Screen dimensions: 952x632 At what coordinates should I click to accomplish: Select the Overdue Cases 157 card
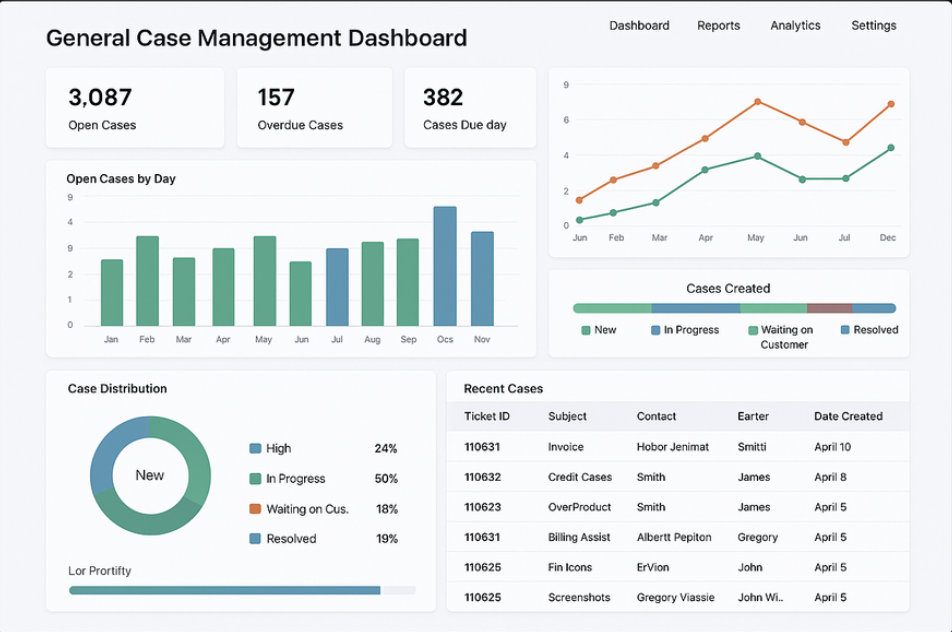313,108
